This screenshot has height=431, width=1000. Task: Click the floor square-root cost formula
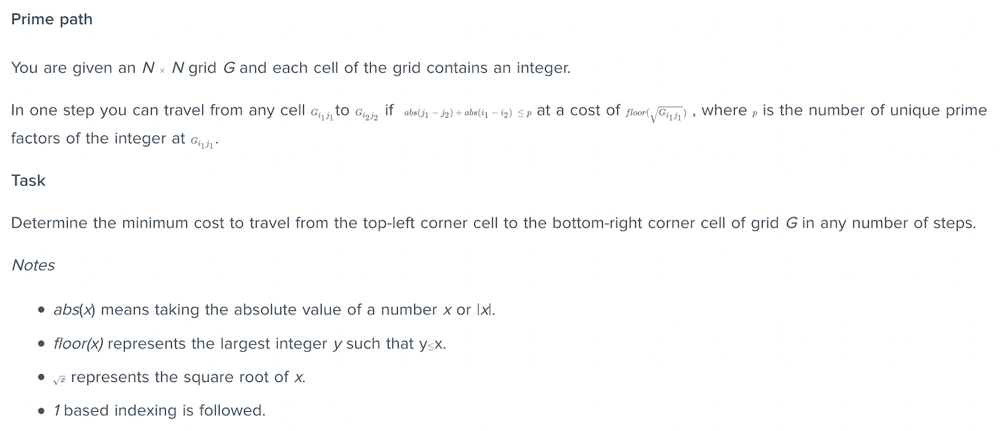click(656, 113)
